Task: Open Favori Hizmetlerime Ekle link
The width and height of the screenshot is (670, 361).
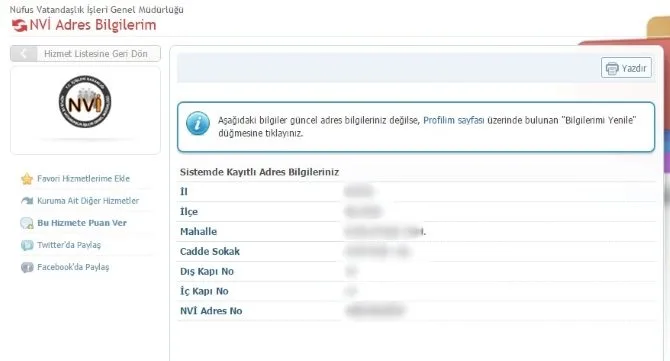Action: tap(83, 179)
